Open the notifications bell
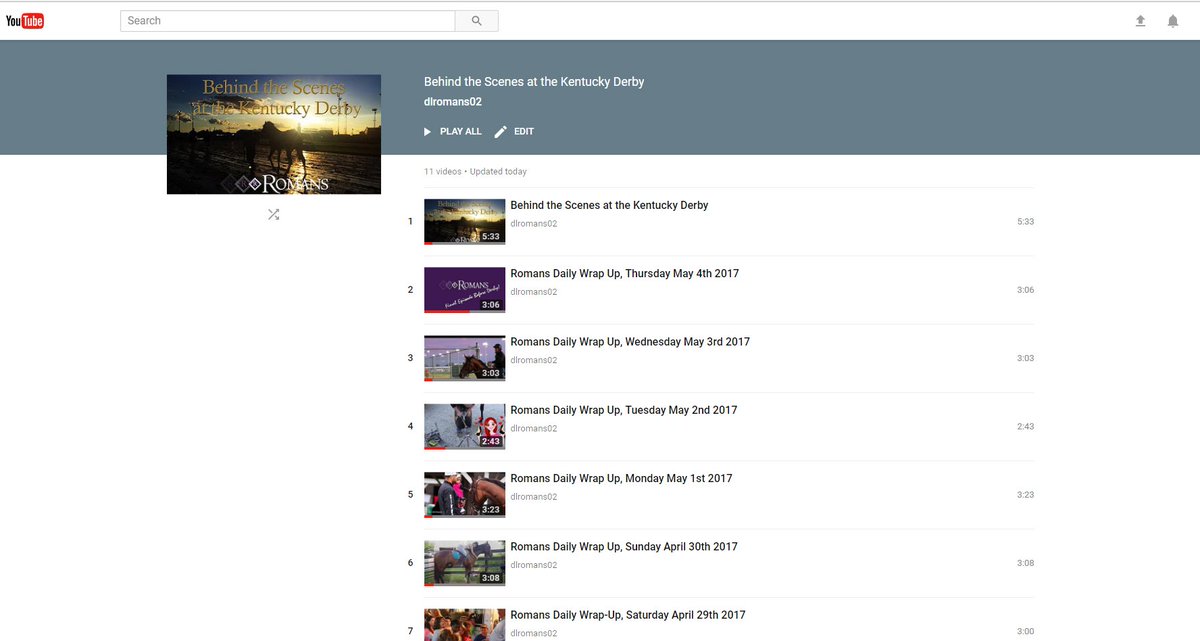Viewport: 1200px width, 641px height. pos(1173,21)
